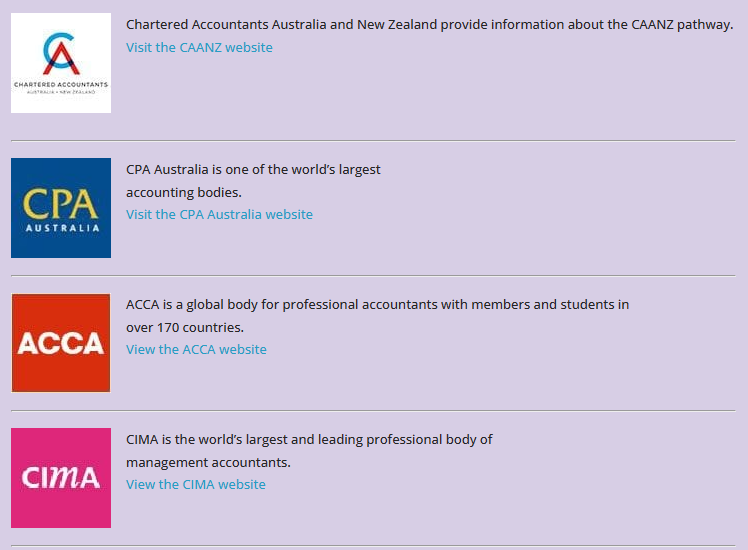Follow the 'Visit the CPA Australia website' link
The width and height of the screenshot is (748, 550).
point(219,214)
